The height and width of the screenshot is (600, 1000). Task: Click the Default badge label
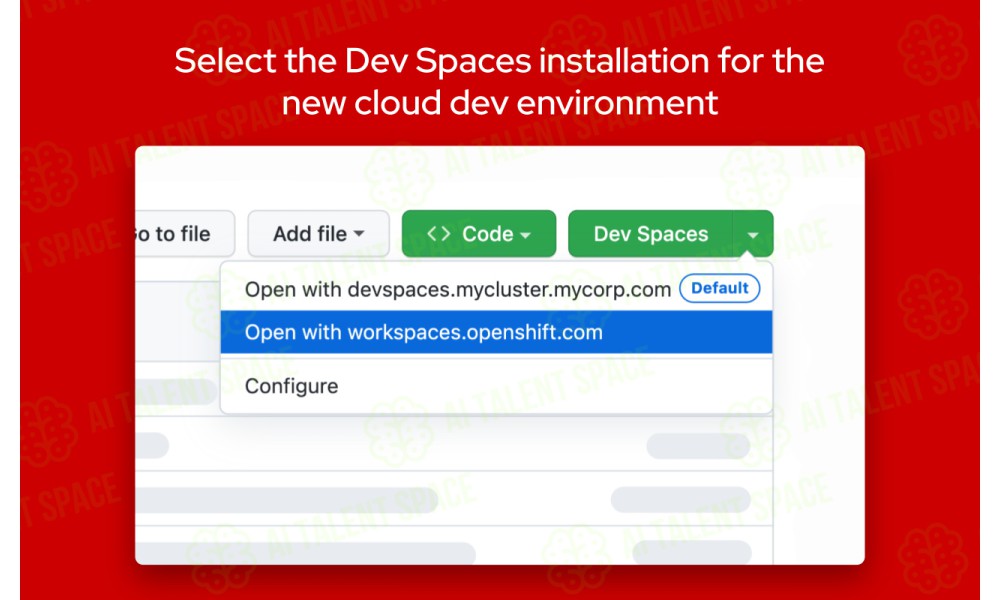point(719,288)
